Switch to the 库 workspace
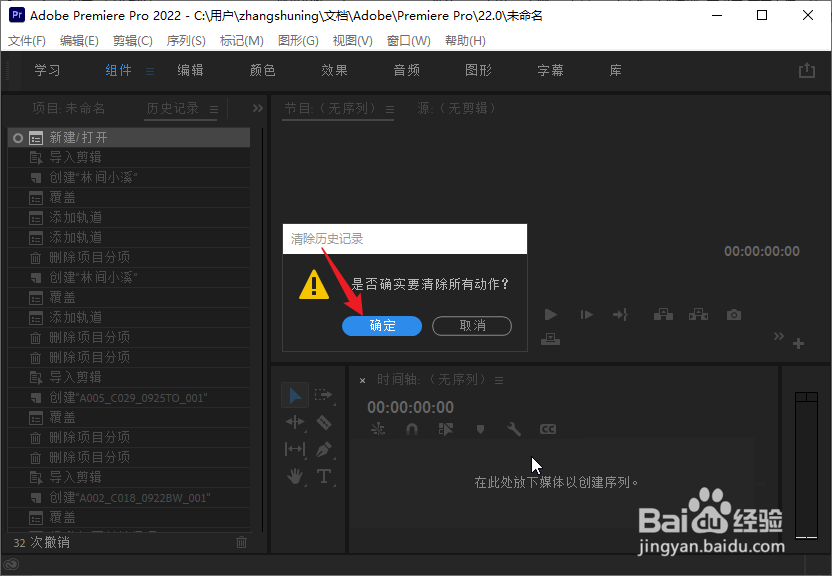Screen dimensions: 832x576 point(616,70)
